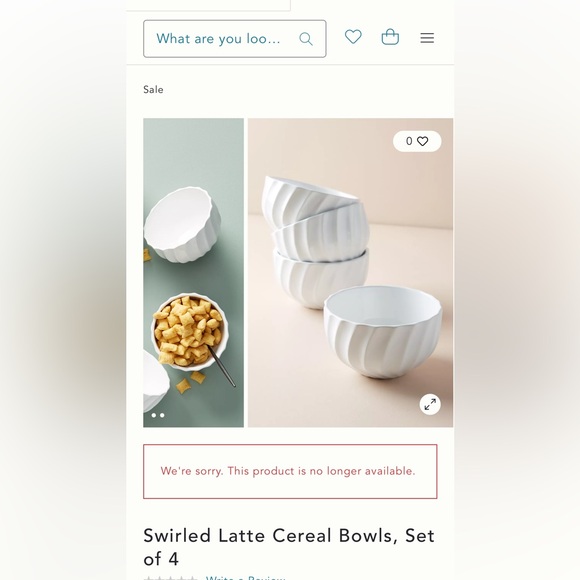Open the wishlist heart icon in header
580x580 pixels.
click(353, 37)
